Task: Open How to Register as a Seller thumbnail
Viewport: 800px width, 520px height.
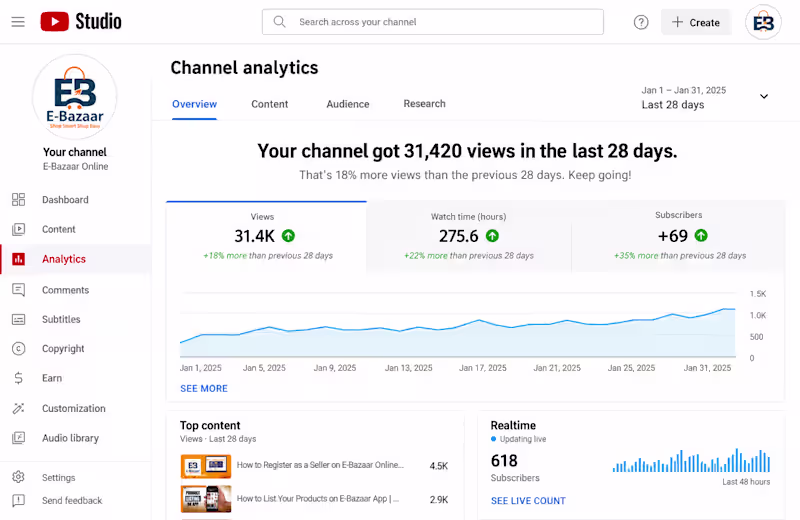Action: pos(206,466)
